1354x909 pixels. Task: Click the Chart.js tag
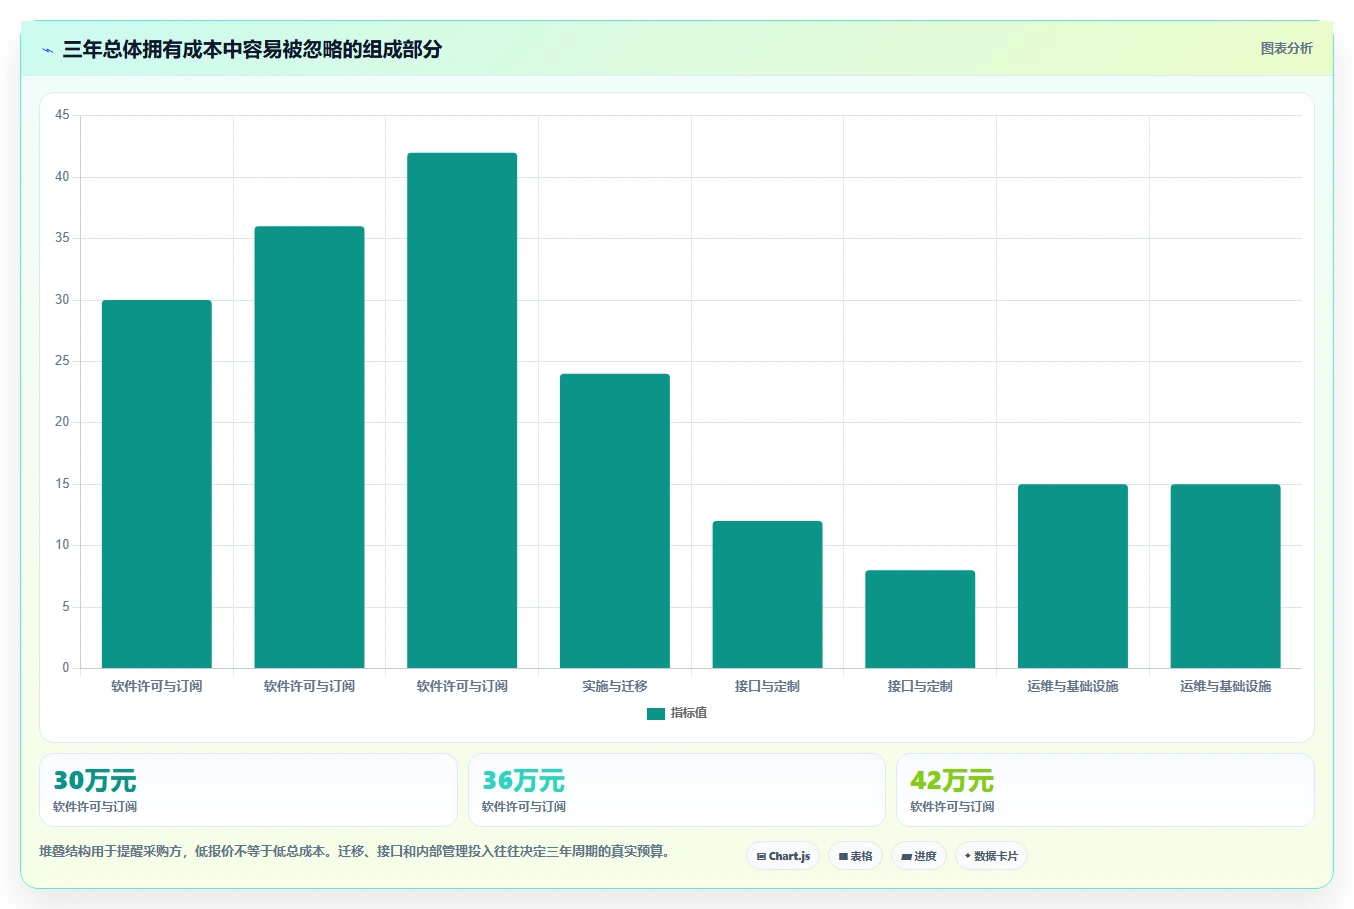[783, 856]
